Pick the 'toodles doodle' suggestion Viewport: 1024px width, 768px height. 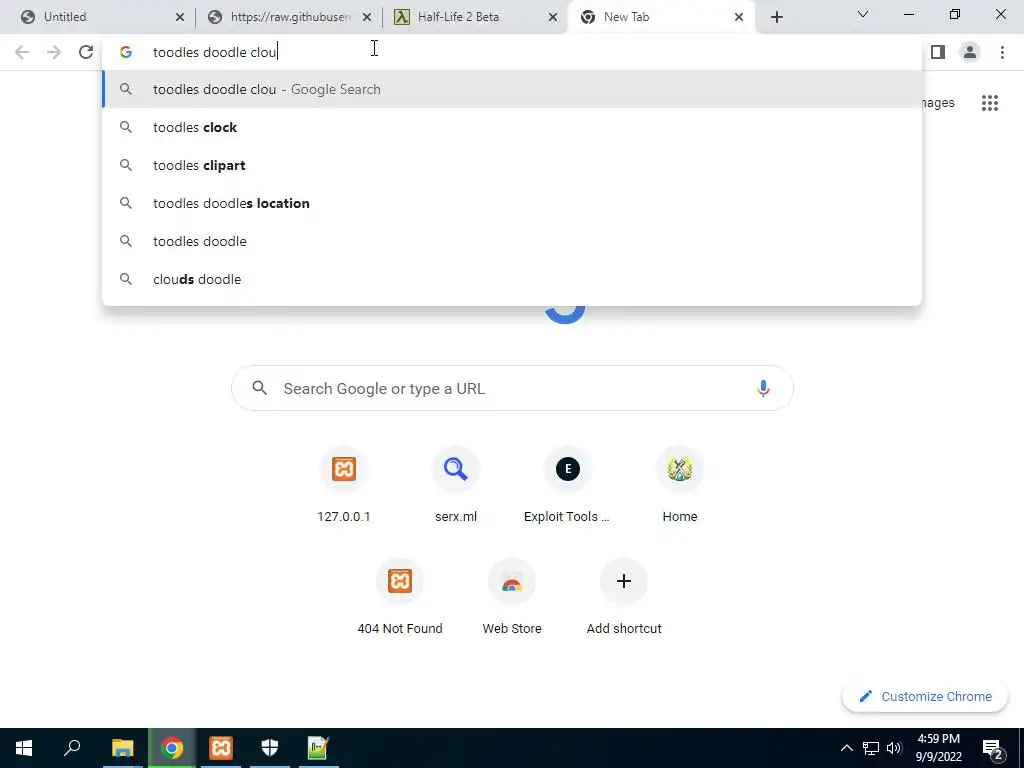click(512, 241)
